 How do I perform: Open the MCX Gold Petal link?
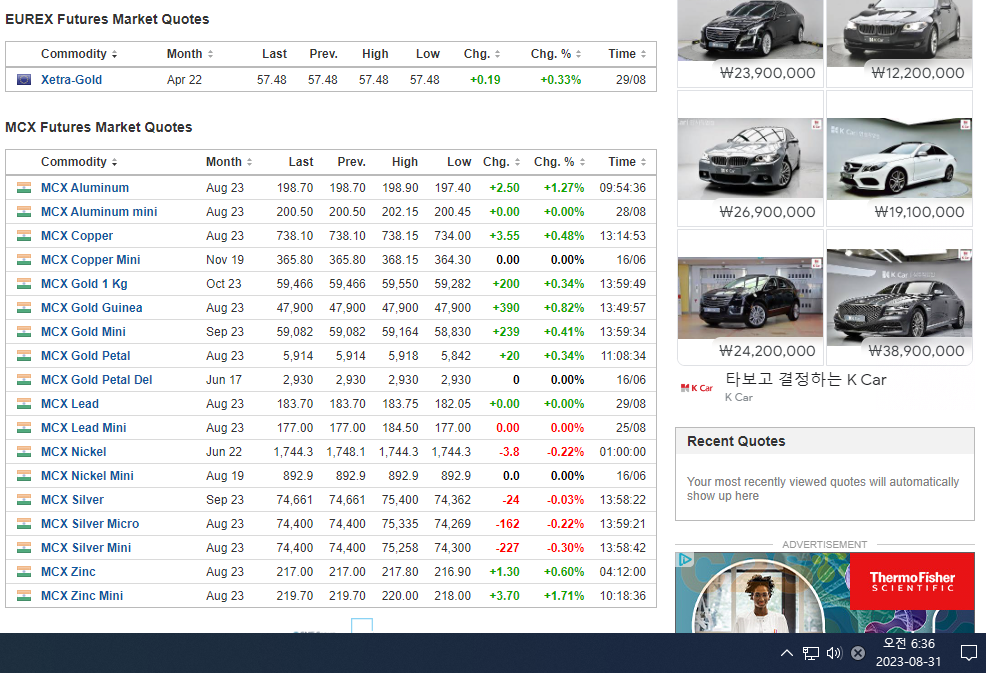coord(86,355)
